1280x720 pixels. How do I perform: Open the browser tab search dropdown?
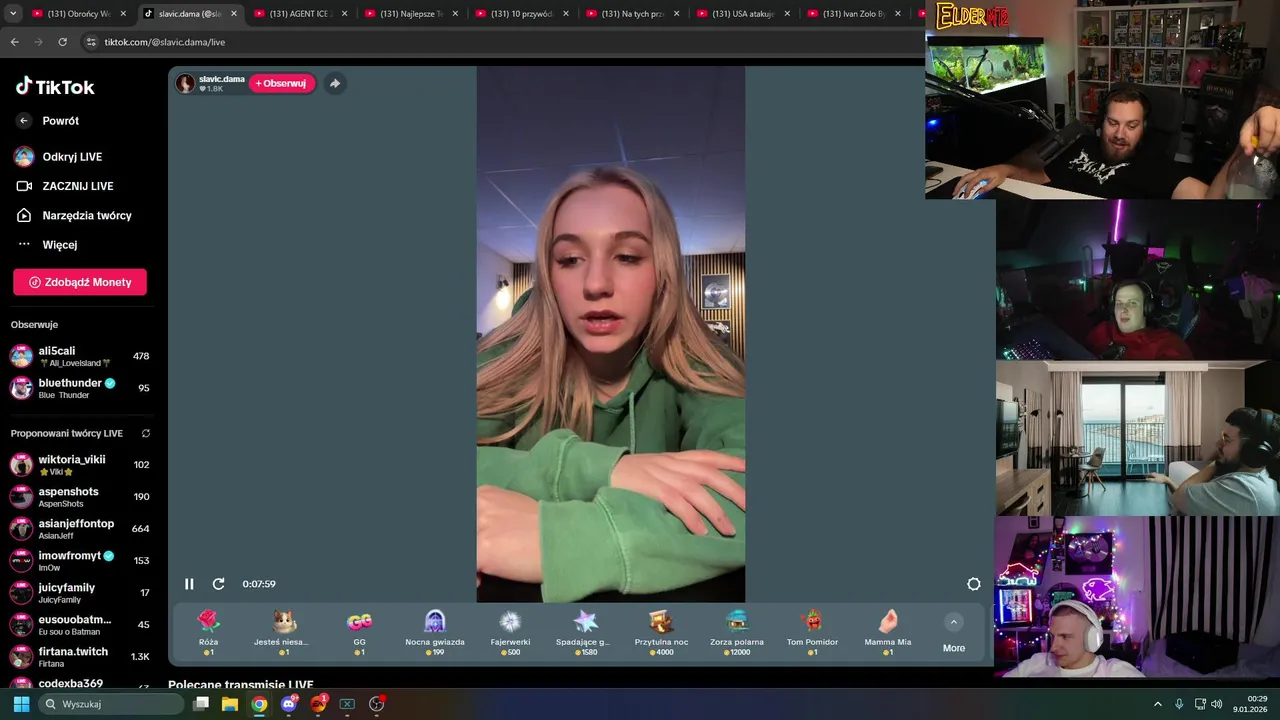12,14
